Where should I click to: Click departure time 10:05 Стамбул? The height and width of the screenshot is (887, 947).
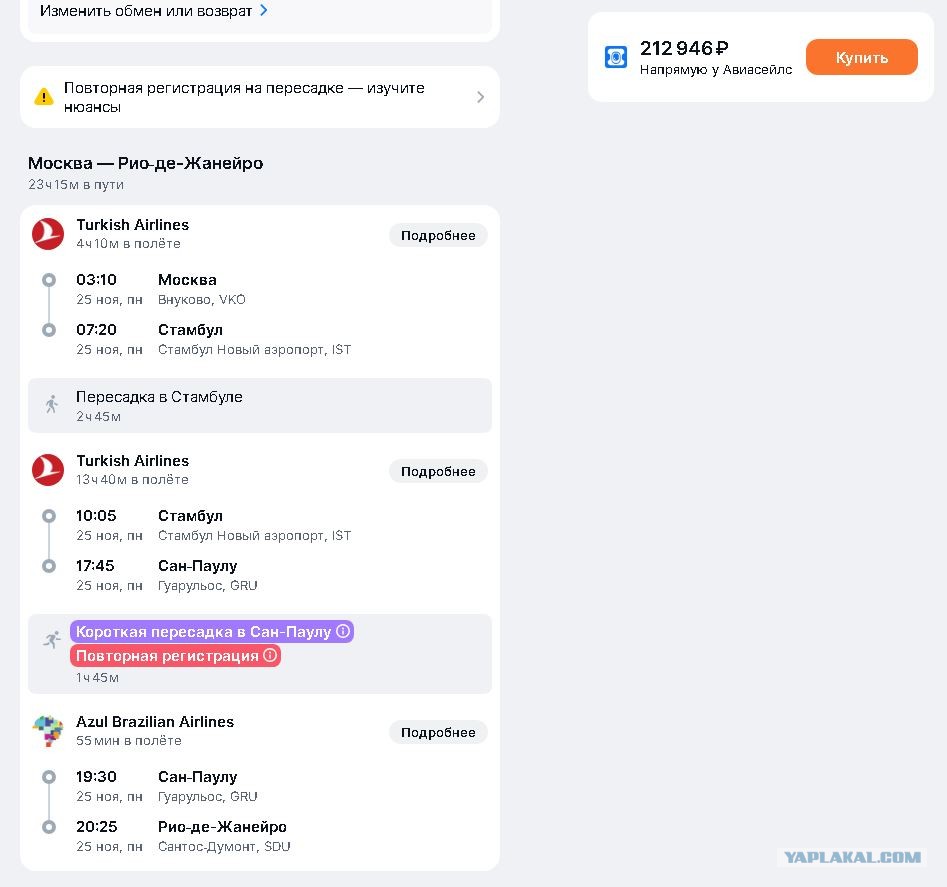tap(96, 516)
